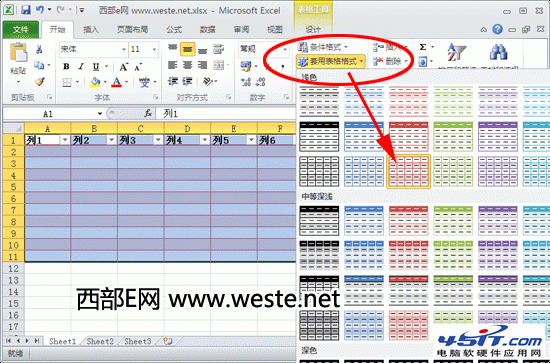Select the Format Painter brush
550x363 pixels.
tap(40, 82)
